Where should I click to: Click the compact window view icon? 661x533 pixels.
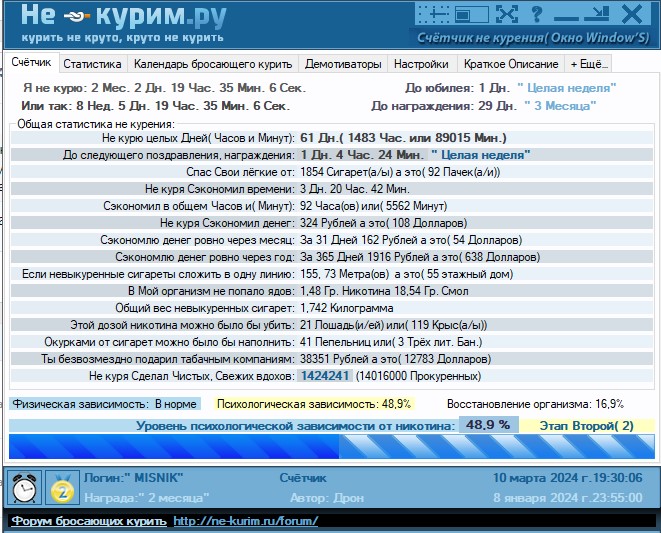pos(467,14)
